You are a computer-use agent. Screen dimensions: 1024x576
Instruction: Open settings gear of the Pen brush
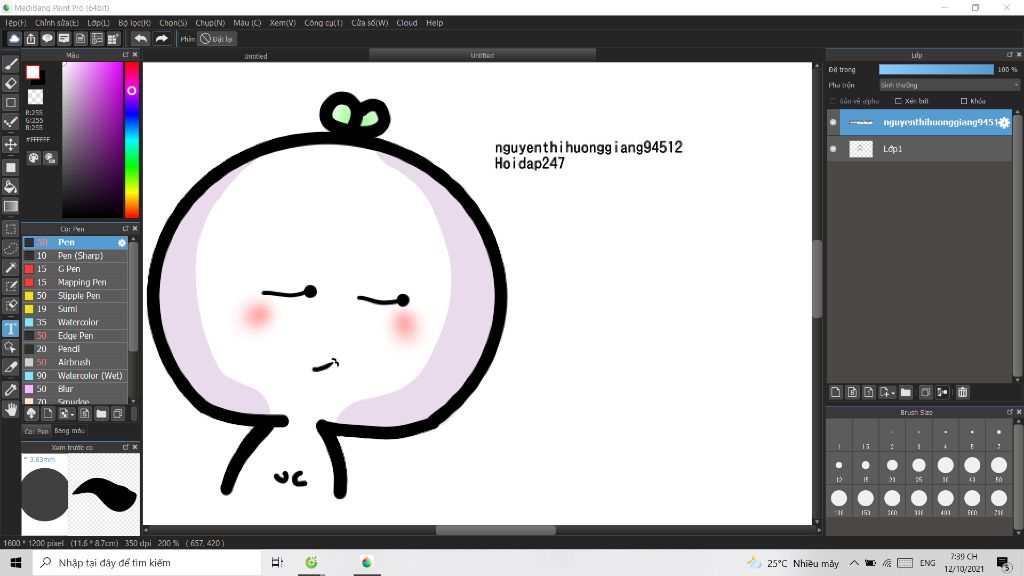pyautogui.click(x=121, y=242)
